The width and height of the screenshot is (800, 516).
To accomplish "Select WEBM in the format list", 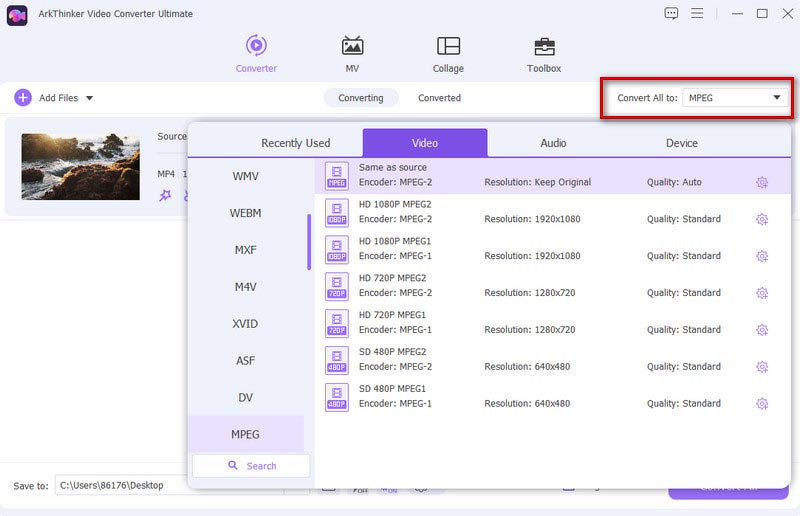I will click(245, 213).
